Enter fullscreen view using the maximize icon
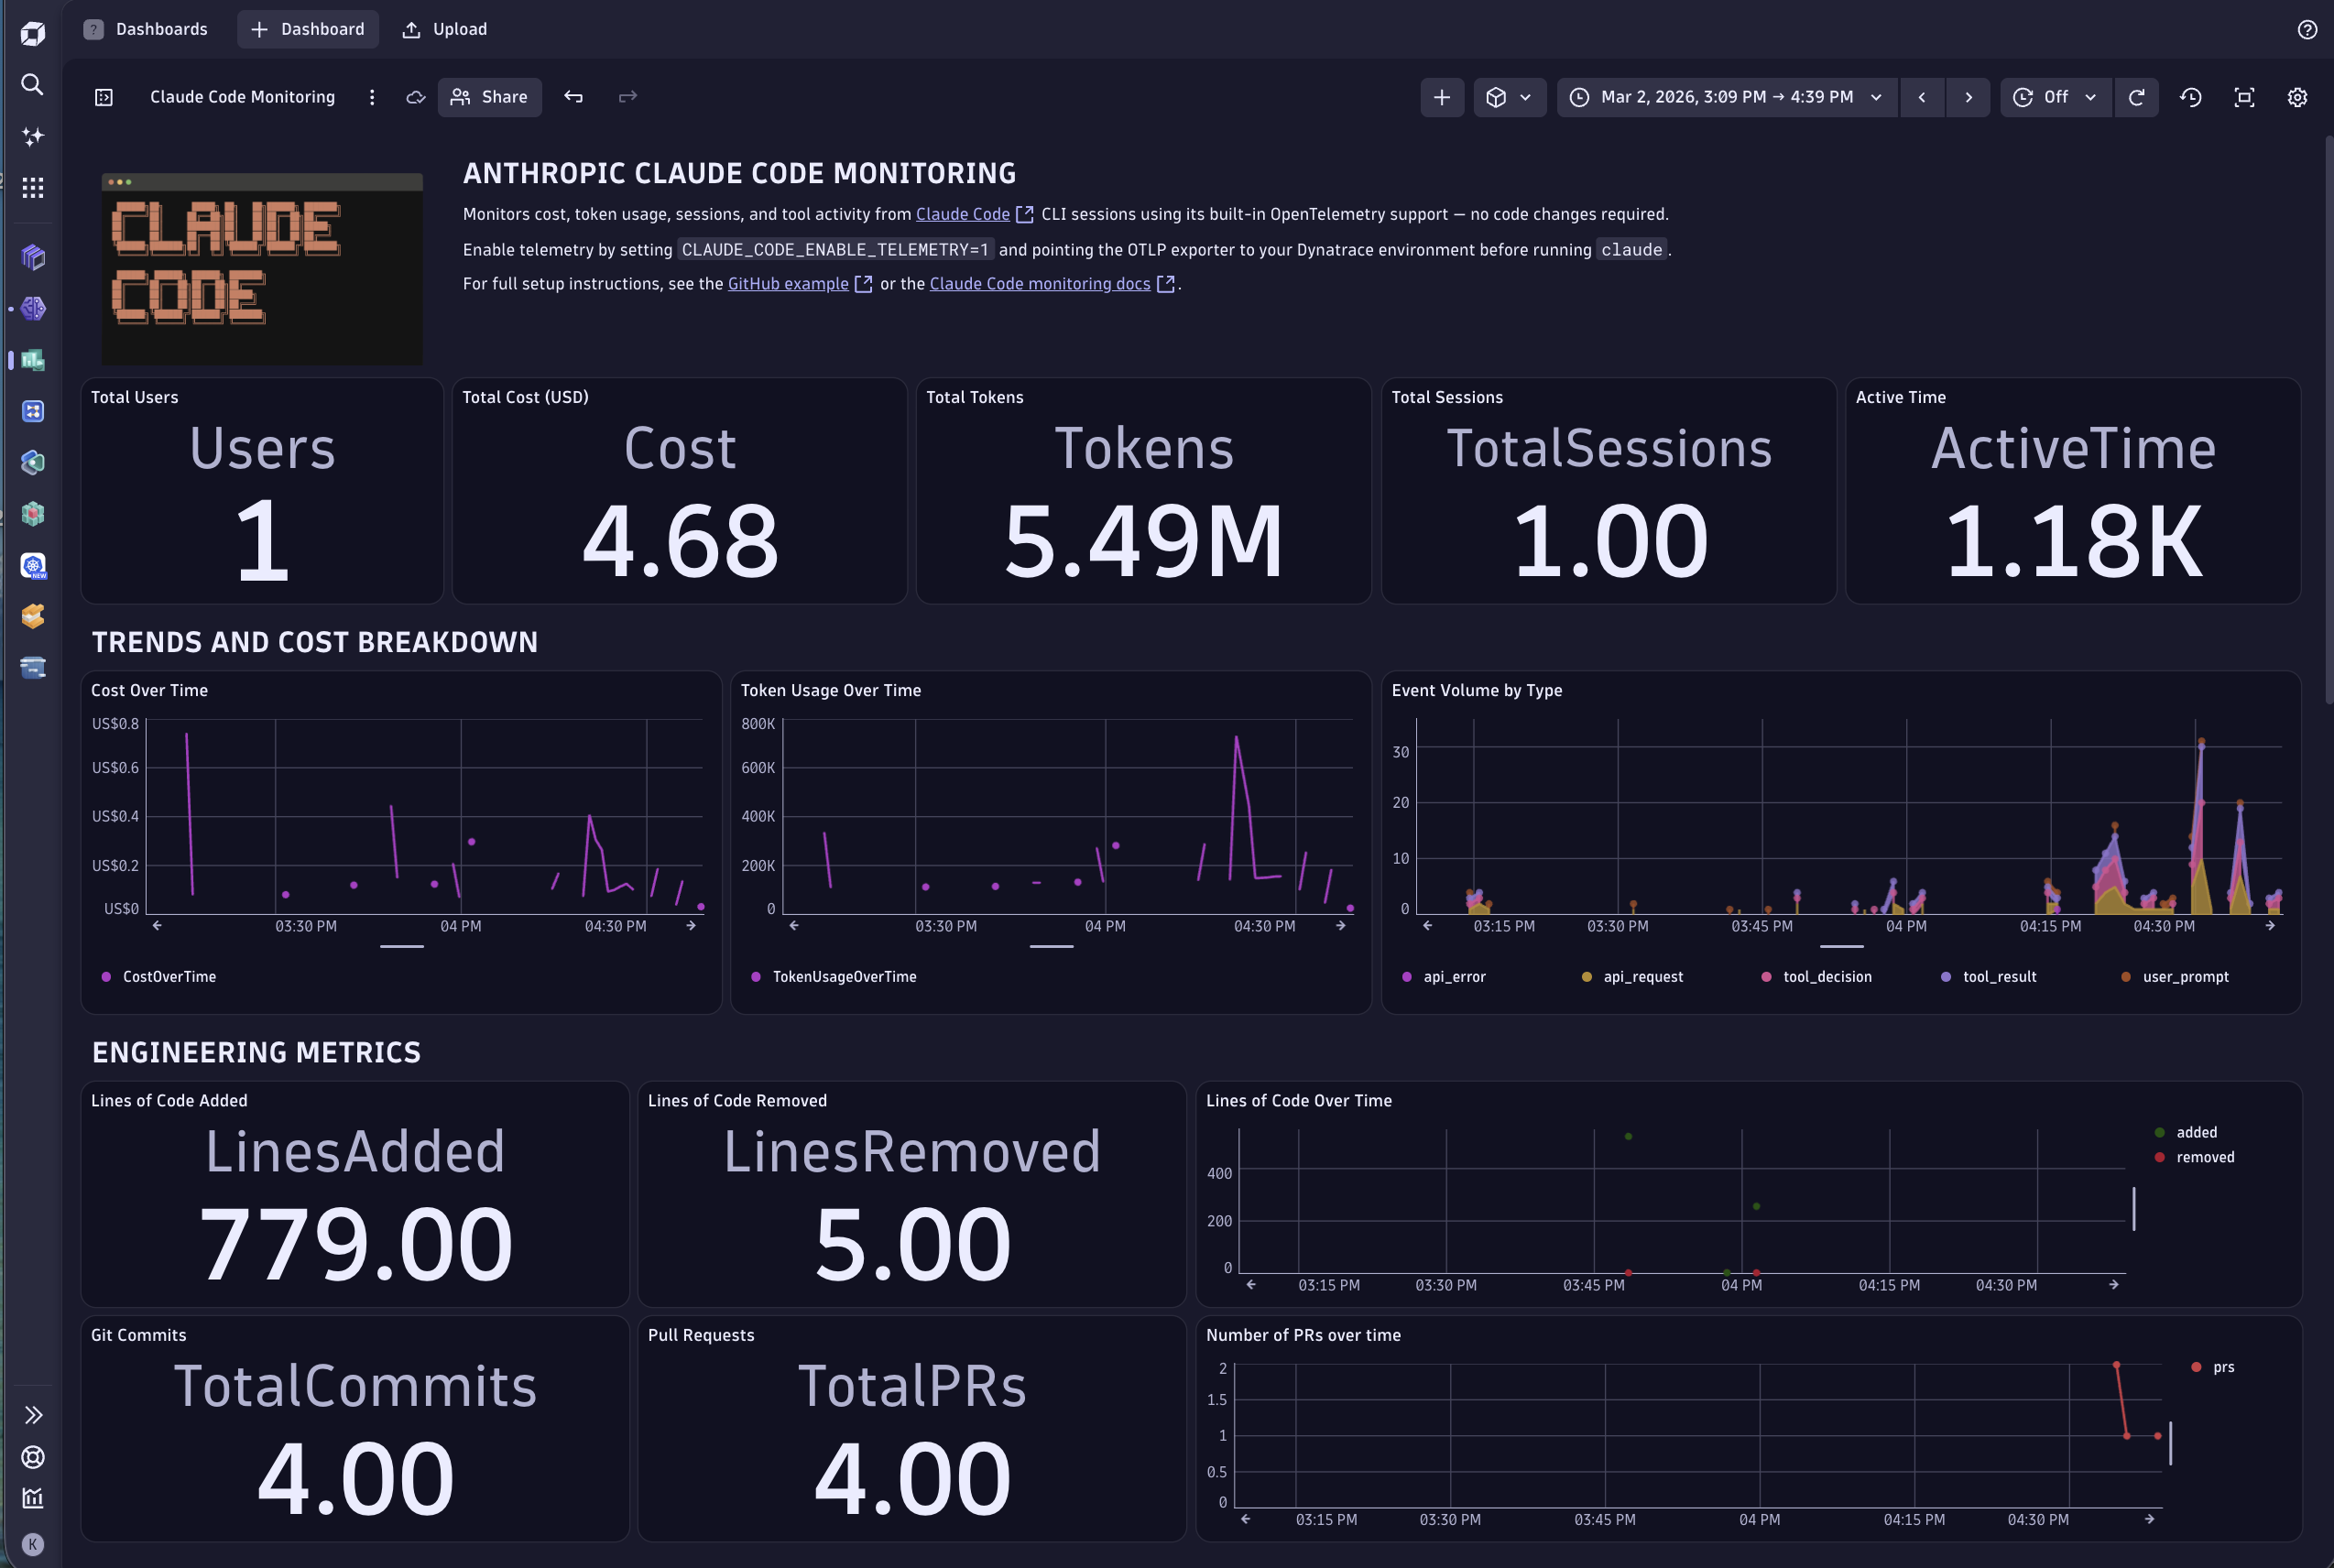2334x1568 pixels. pyautogui.click(x=2243, y=97)
